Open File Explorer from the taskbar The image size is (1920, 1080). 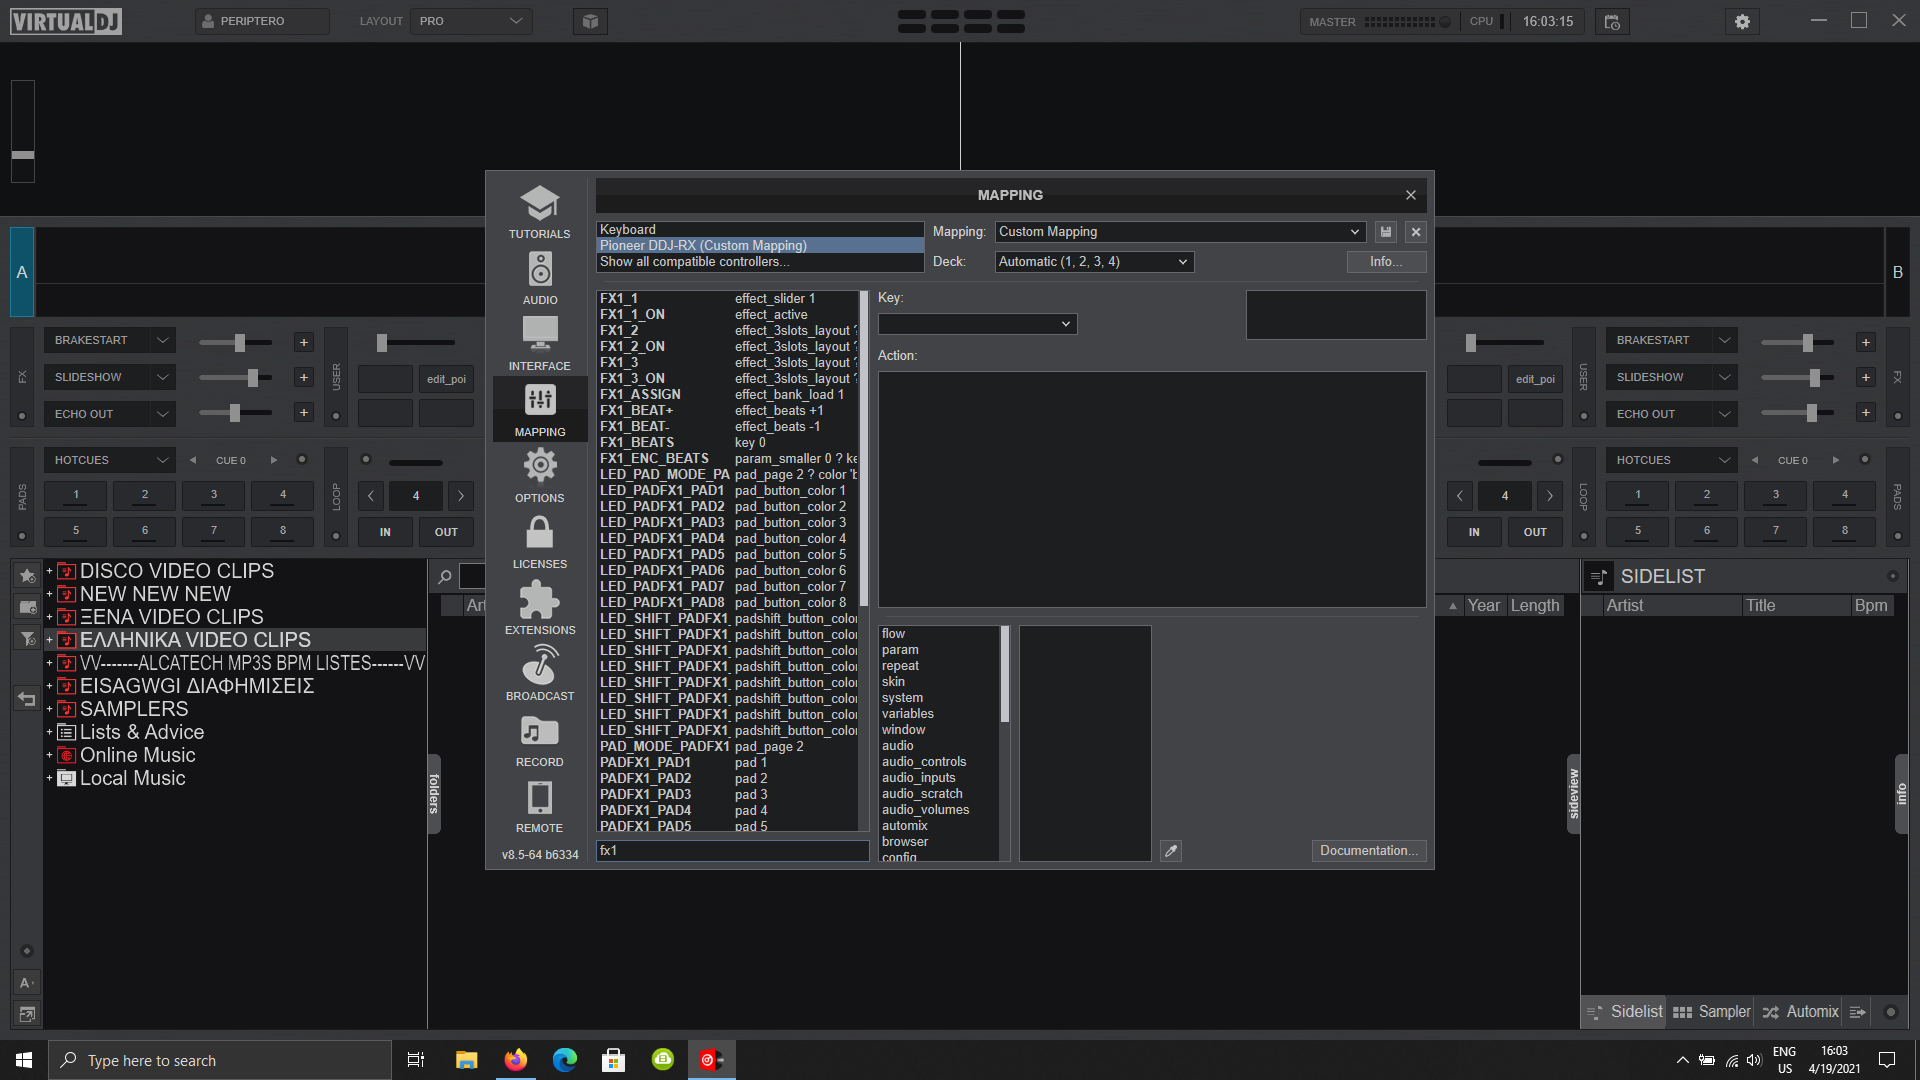pos(466,1060)
